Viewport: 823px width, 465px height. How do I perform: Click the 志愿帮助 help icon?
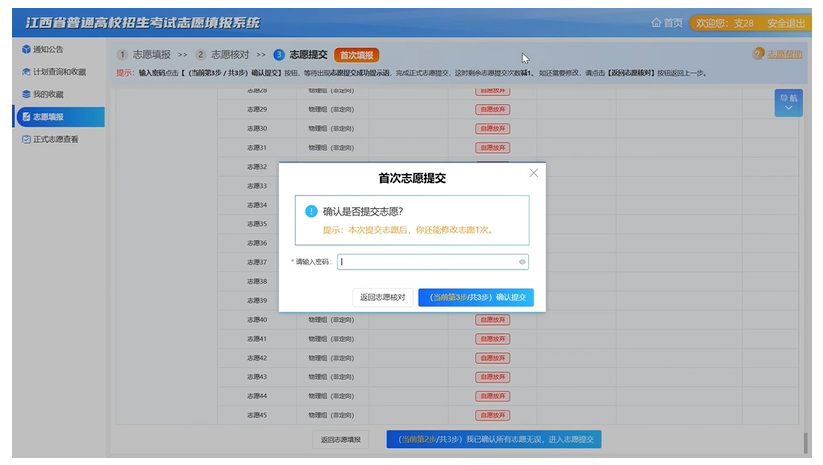coord(758,54)
